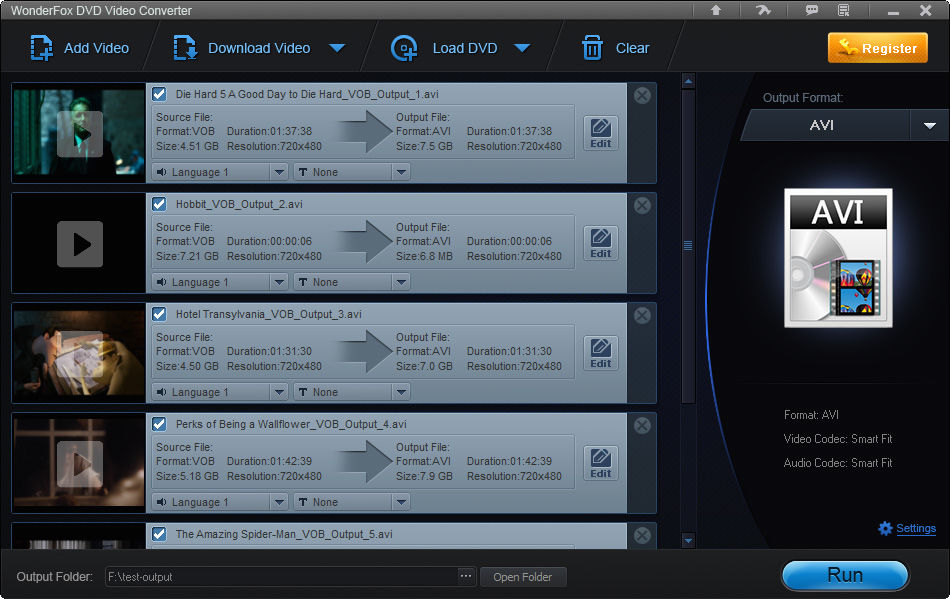950x599 pixels.
Task: Remove Hotel Transylvania item with X icon
Action: pos(642,316)
